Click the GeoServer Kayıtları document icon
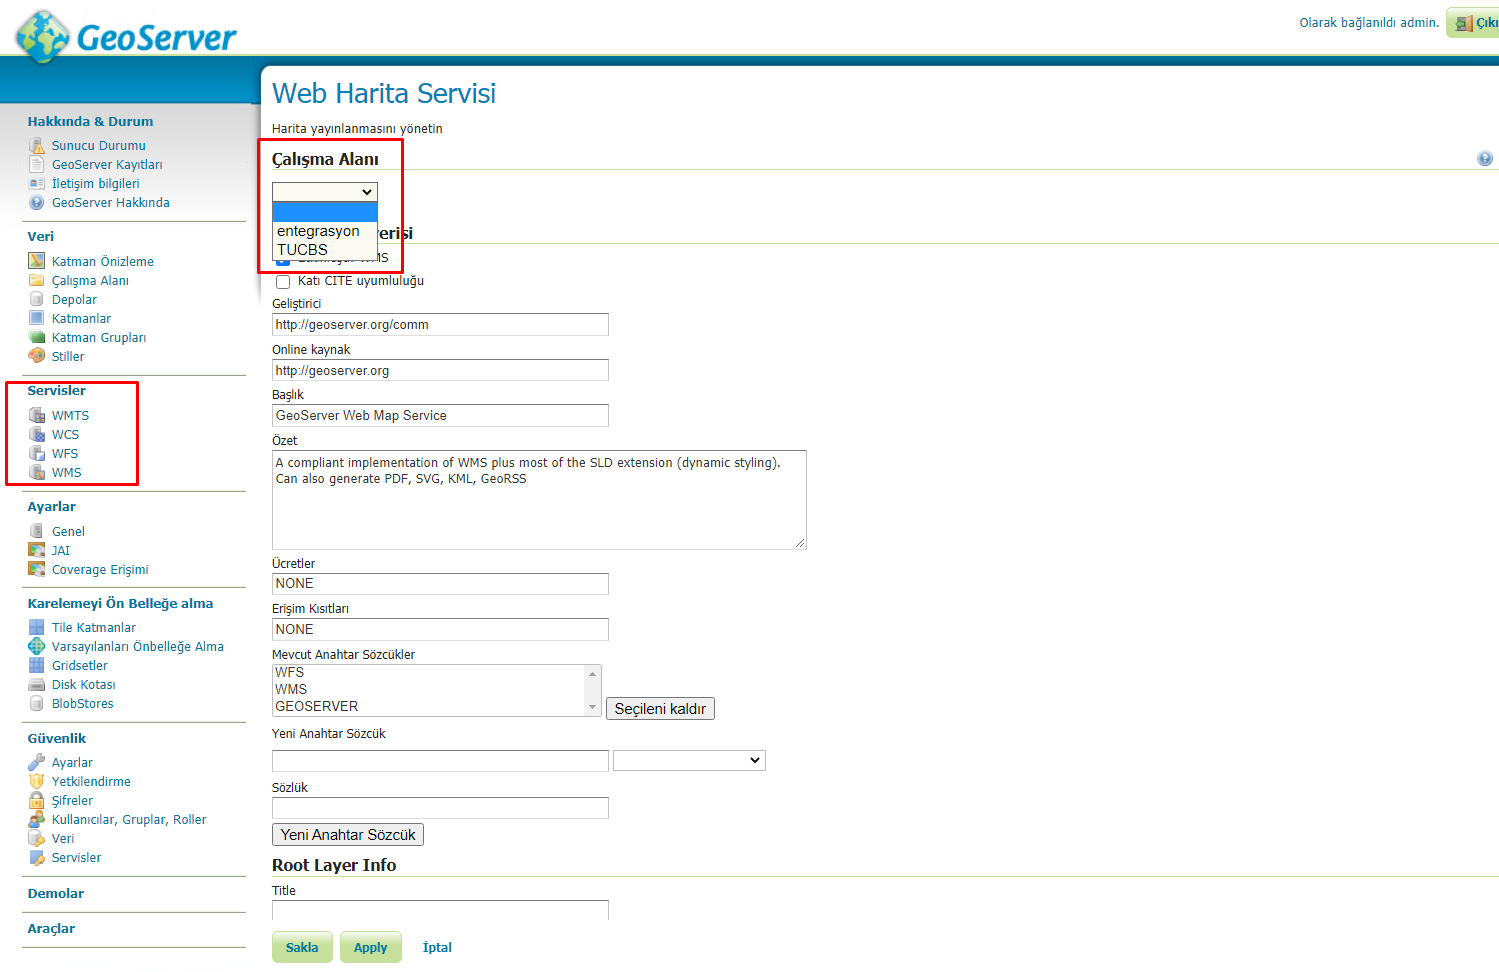This screenshot has height=972, width=1499. click(x=37, y=165)
